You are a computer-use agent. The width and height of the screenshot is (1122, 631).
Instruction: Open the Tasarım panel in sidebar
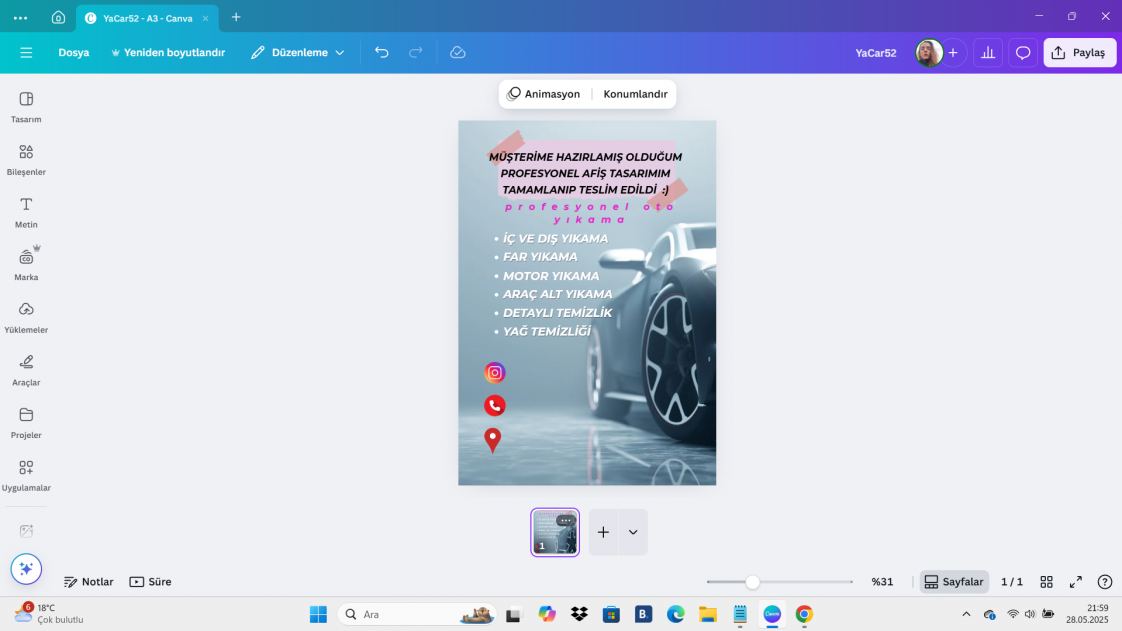(26, 106)
